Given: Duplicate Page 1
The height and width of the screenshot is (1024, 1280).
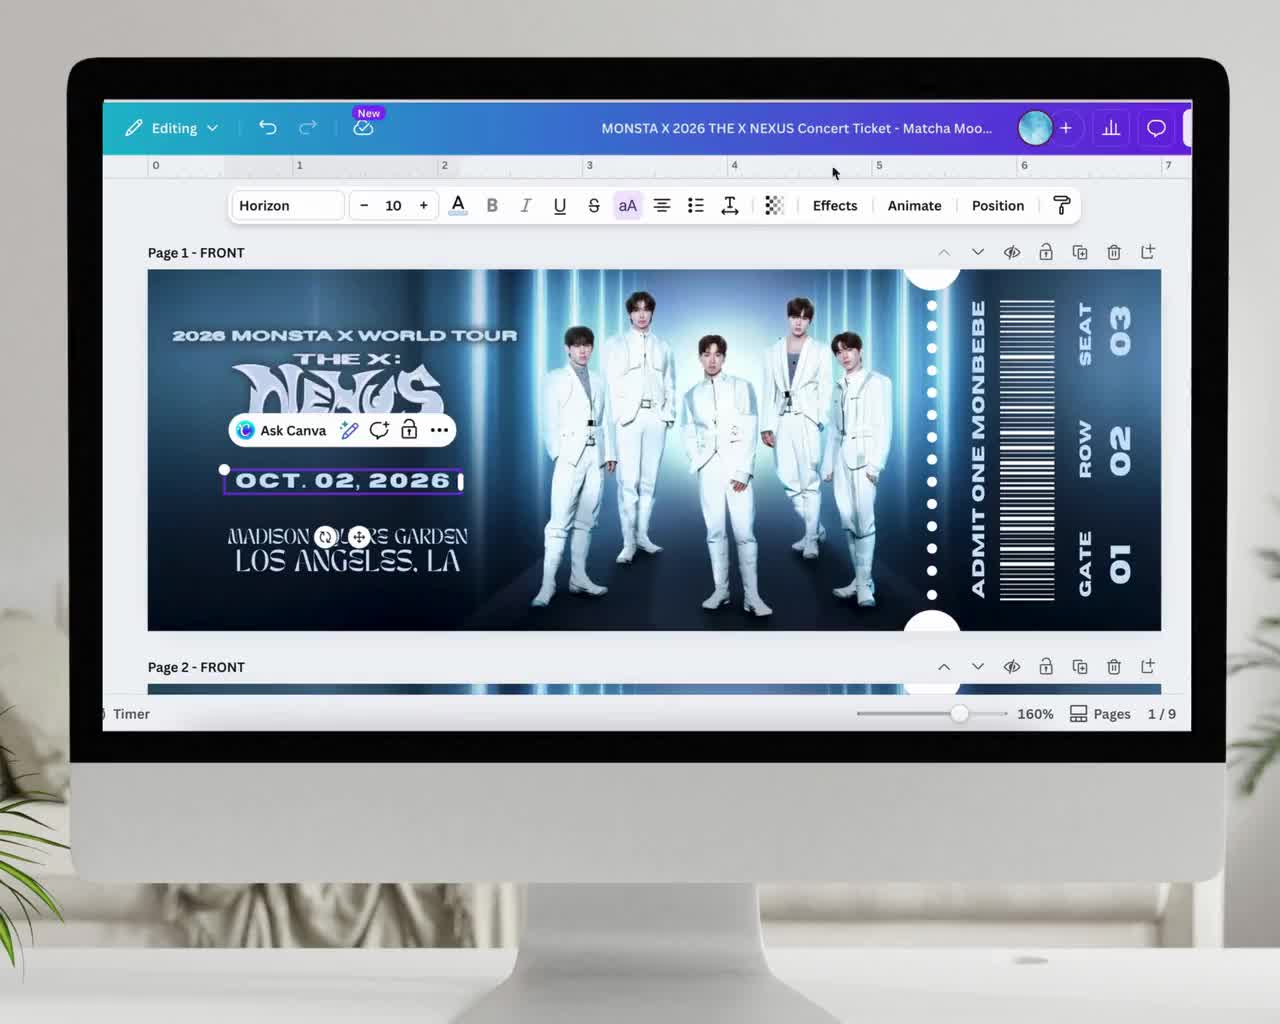Looking at the screenshot, I should [x=1080, y=252].
